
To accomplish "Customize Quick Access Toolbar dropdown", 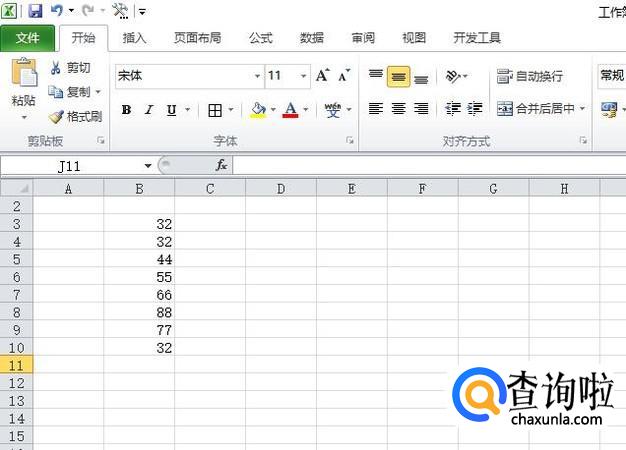I will (142, 12).
